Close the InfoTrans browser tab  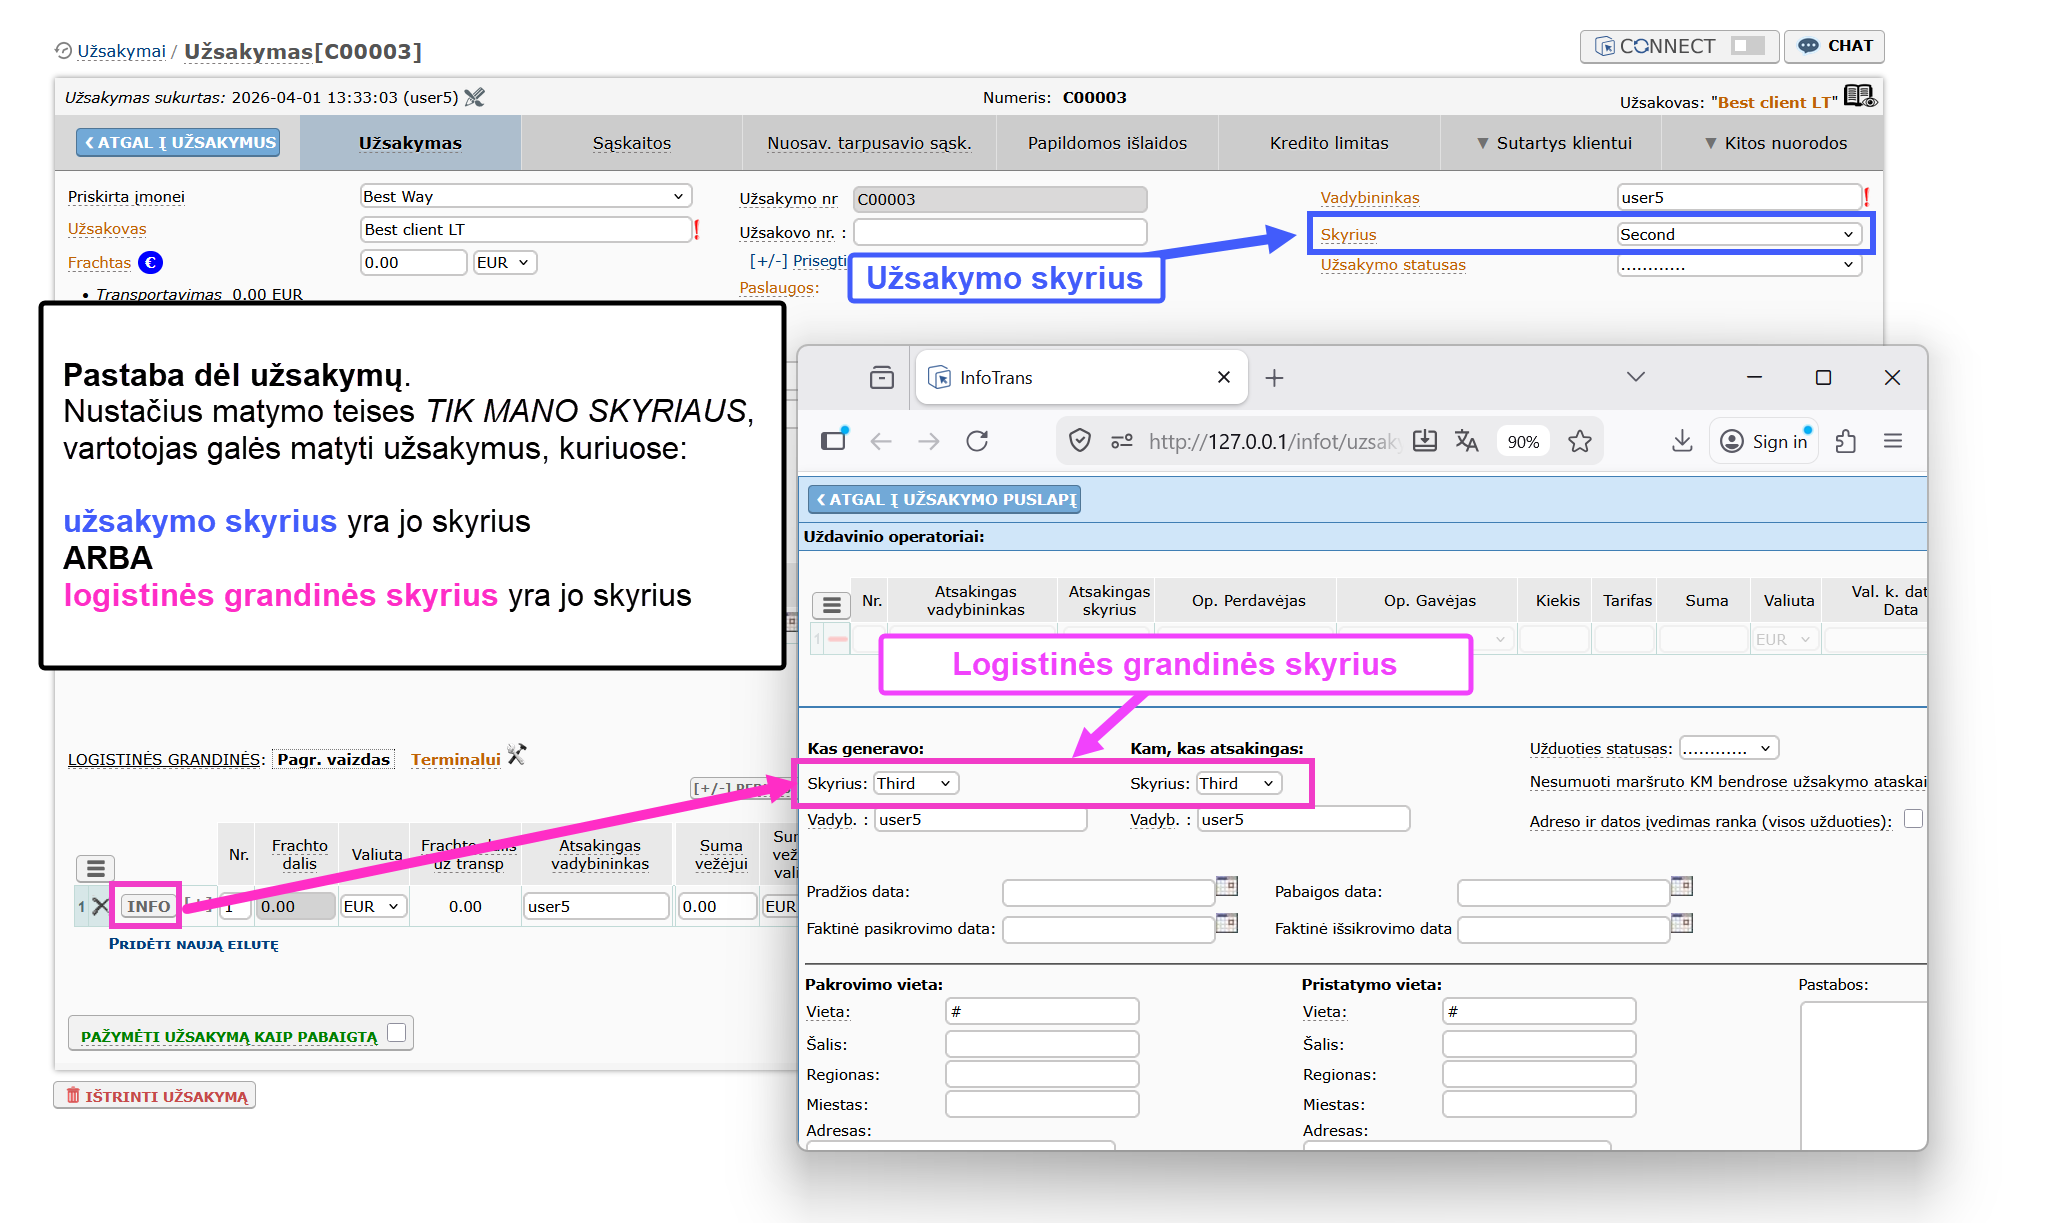click(x=1223, y=377)
